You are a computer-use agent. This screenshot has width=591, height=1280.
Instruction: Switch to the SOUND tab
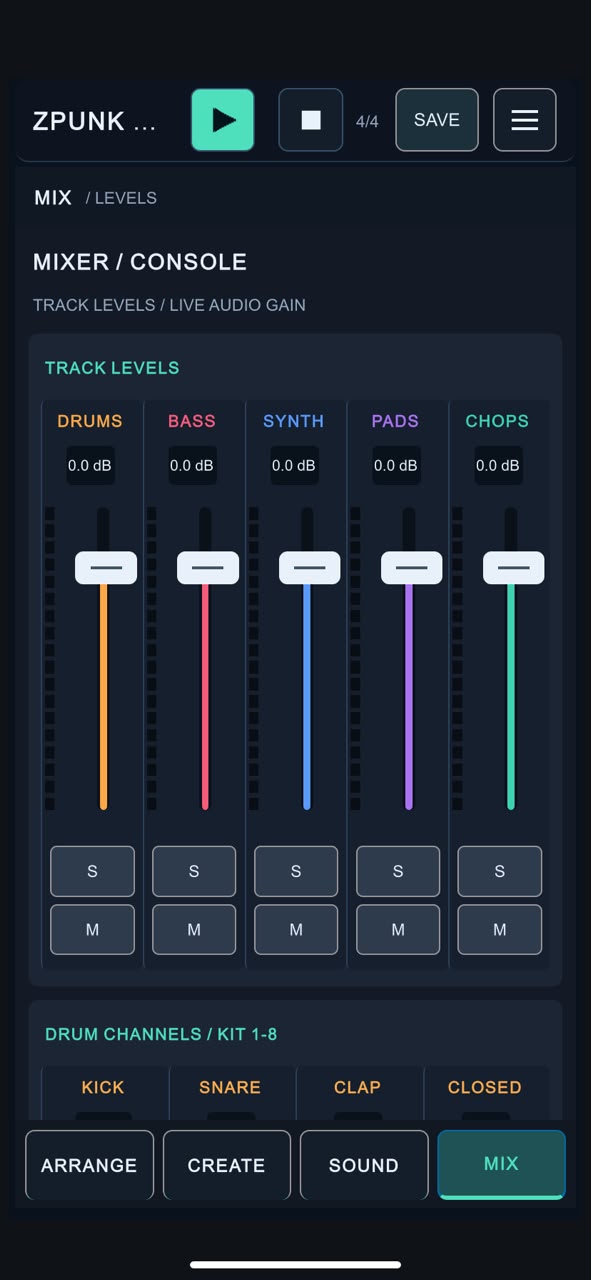point(364,1165)
